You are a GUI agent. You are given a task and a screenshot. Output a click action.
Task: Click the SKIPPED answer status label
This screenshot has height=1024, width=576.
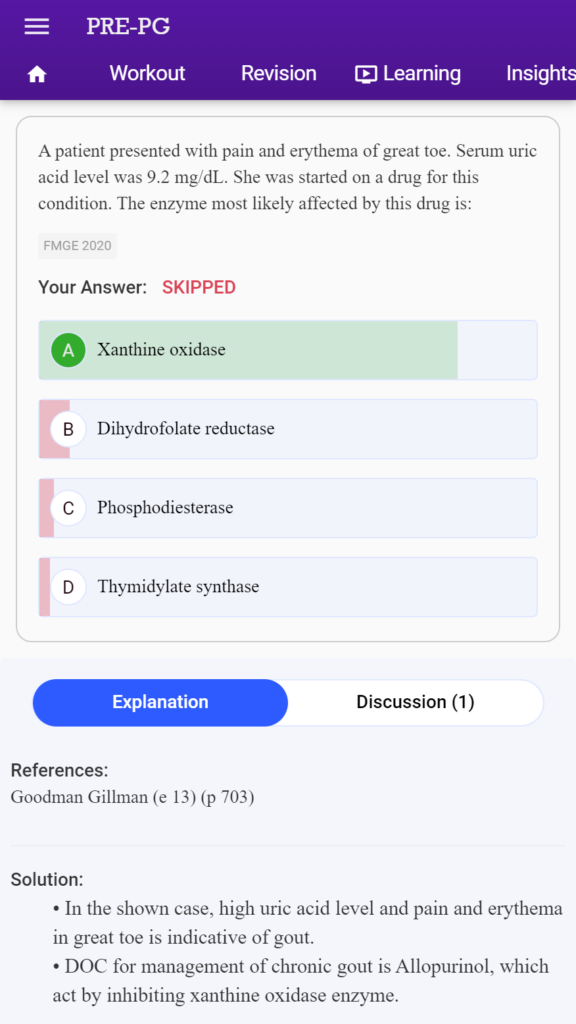click(x=199, y=287)
